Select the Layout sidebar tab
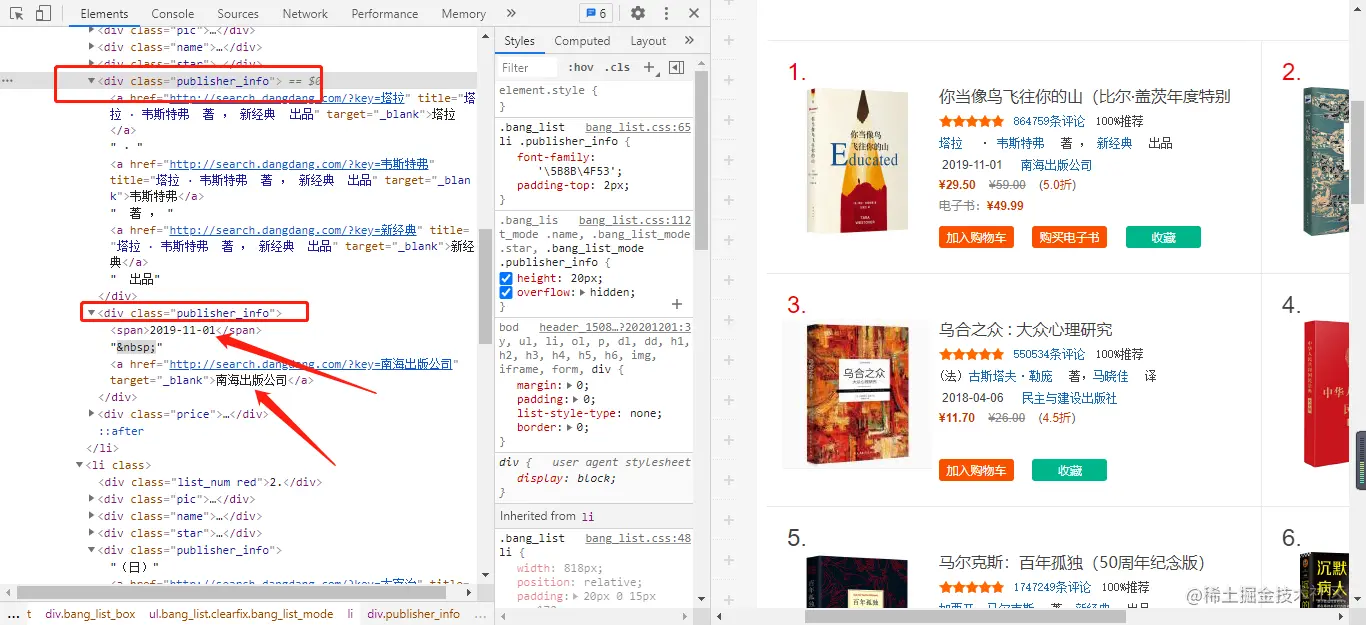Viewport: 1366px width, 625px height. click(x=648, y=41)
